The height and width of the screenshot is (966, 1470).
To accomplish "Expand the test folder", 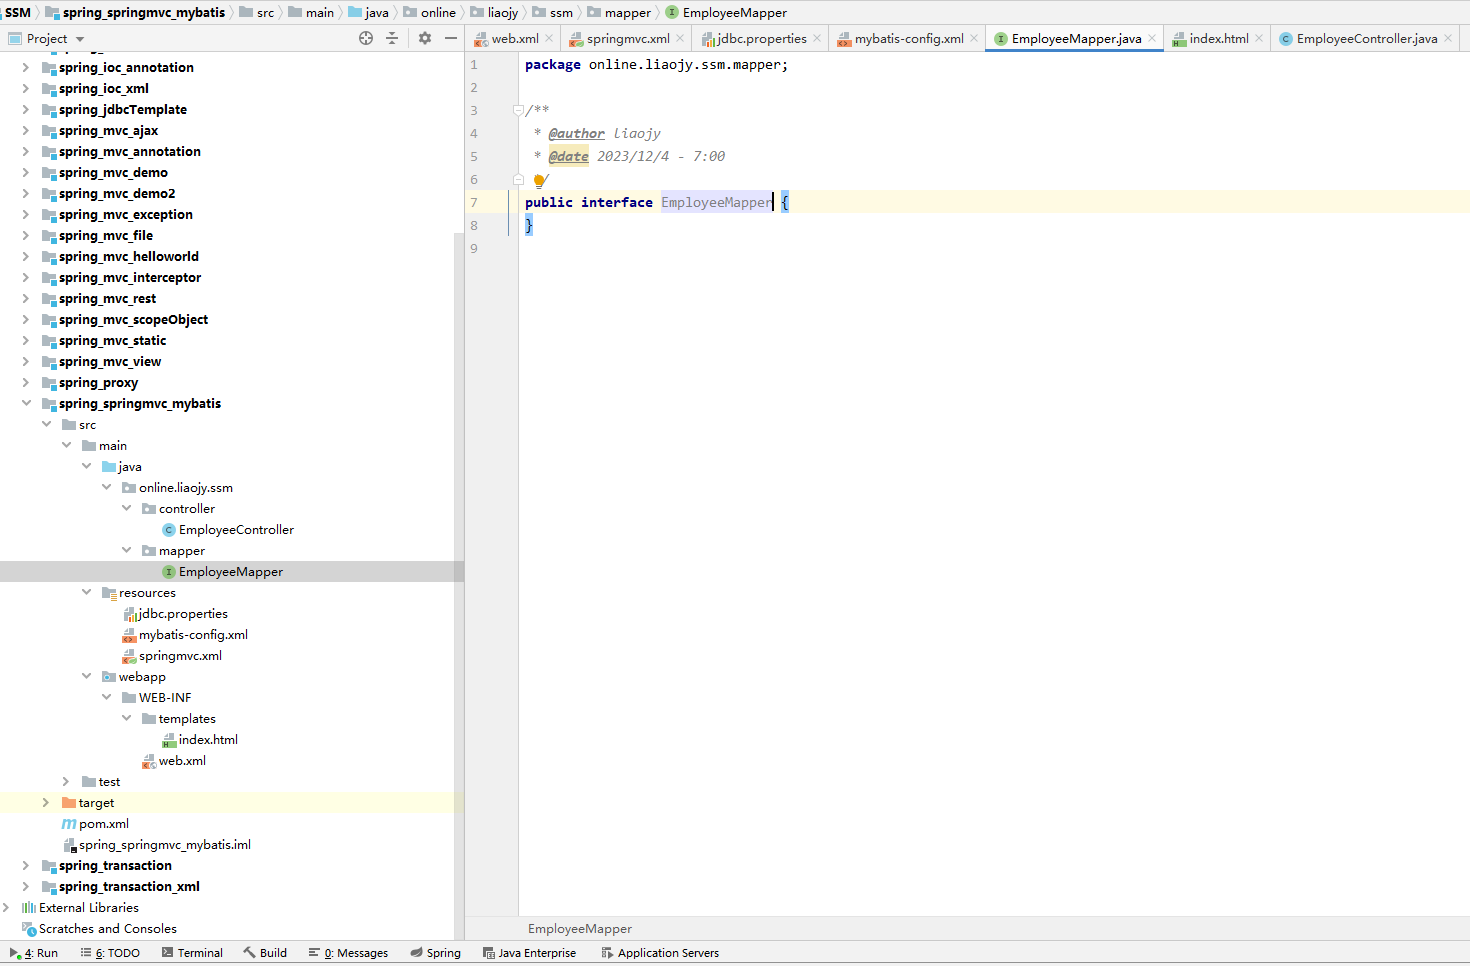I will coord(66,781).
